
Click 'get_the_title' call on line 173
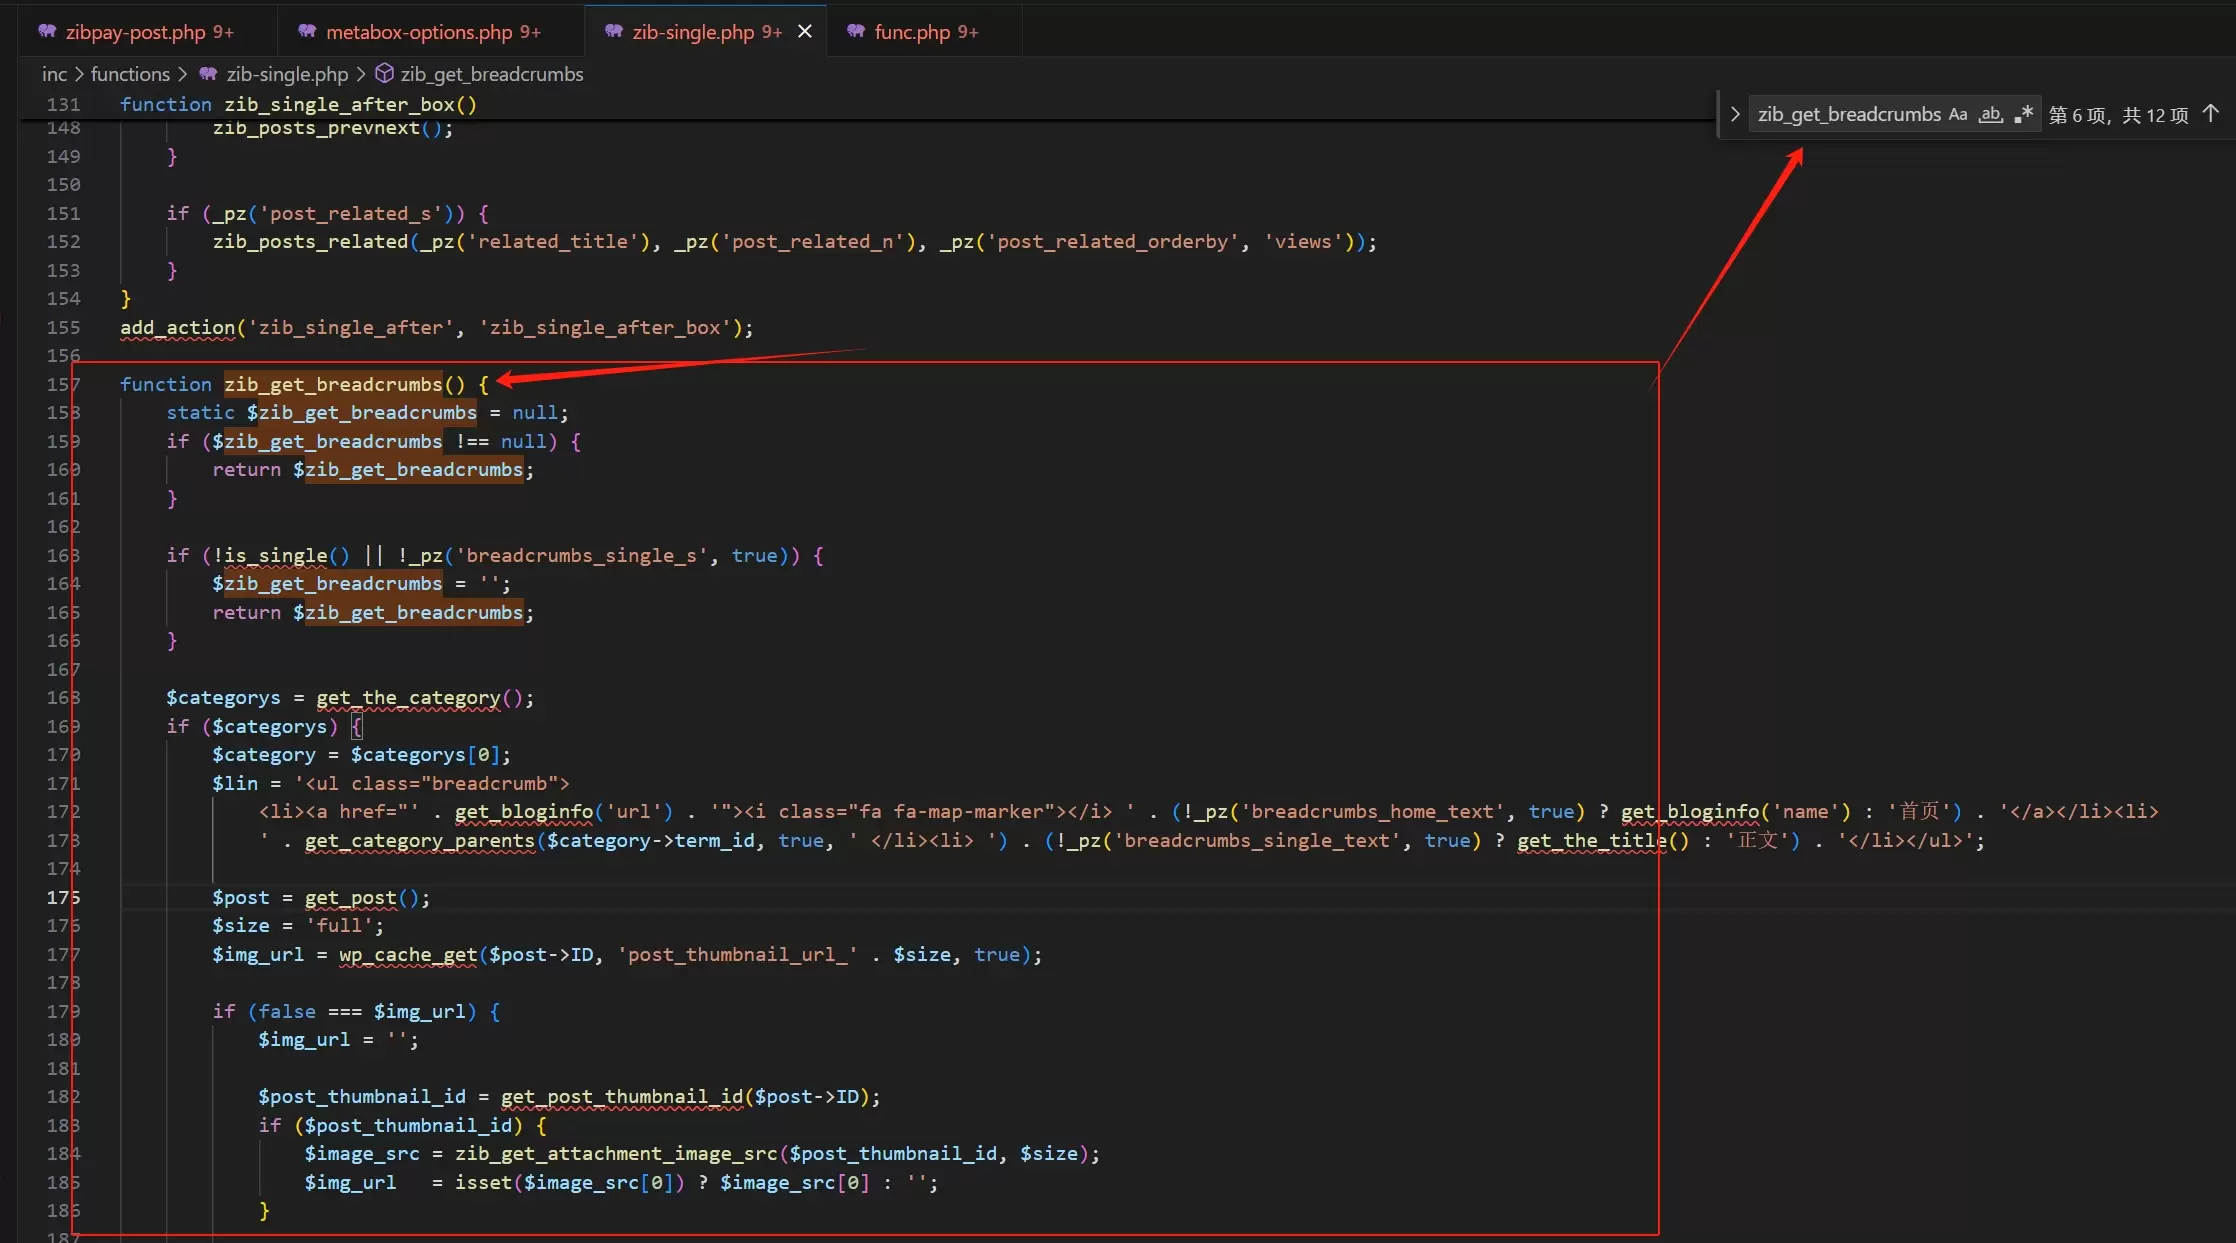click(x=1592, y=840)
